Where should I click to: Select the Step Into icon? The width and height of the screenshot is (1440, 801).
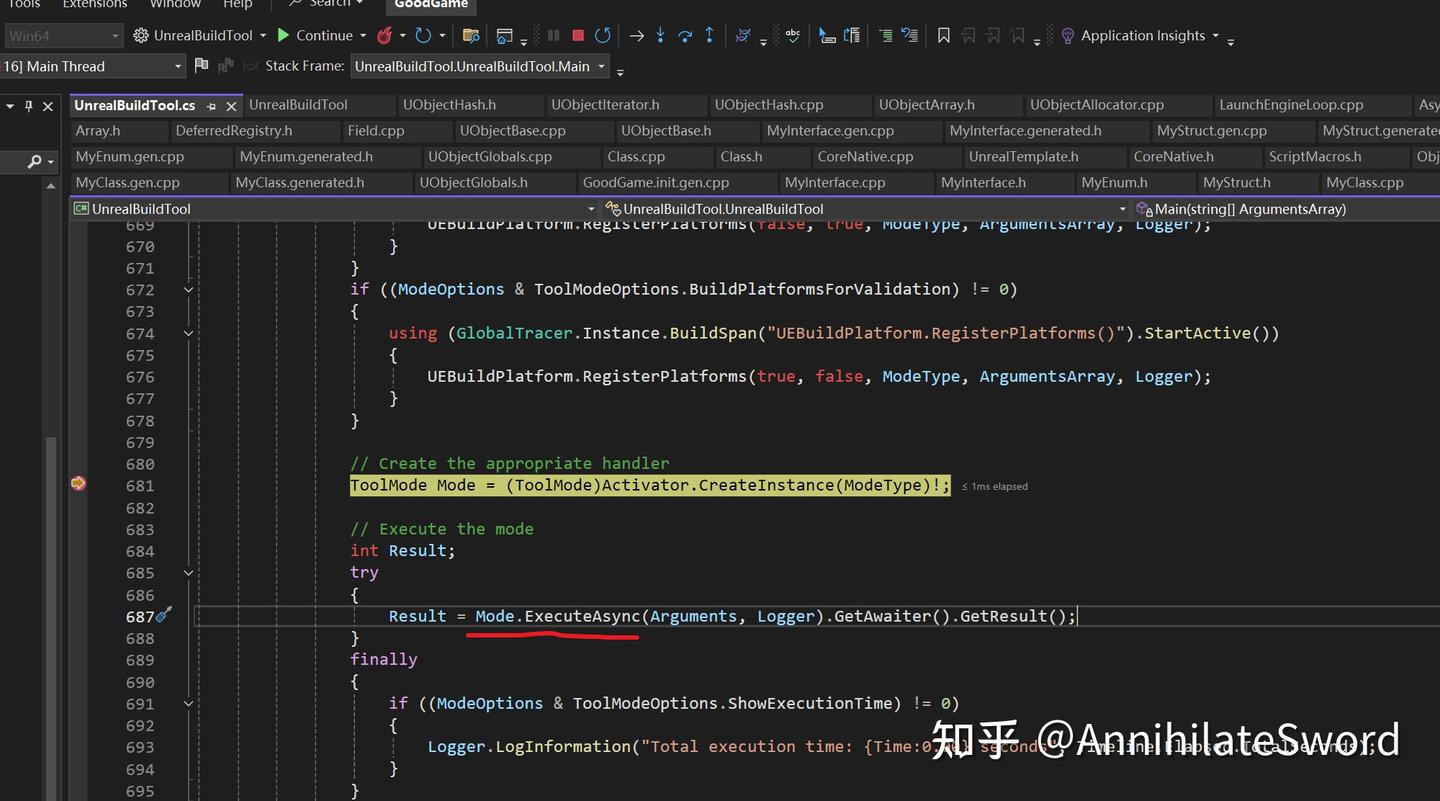point(660,35)
